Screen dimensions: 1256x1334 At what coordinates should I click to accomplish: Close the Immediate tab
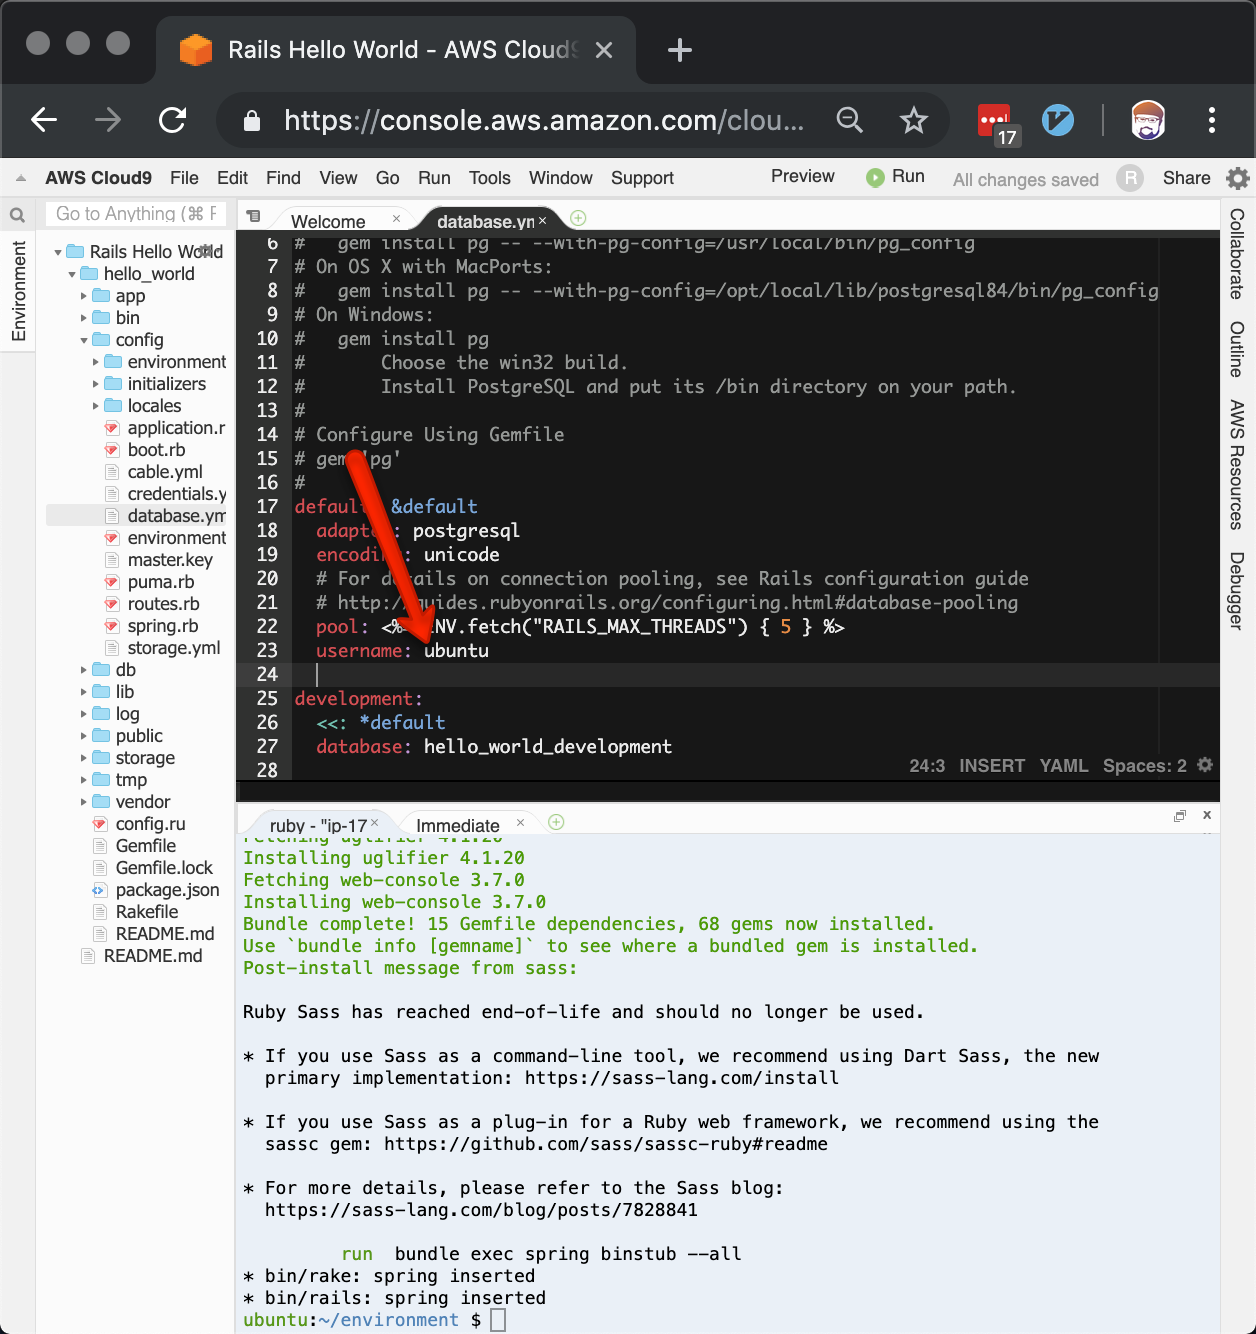click(520, 822)
